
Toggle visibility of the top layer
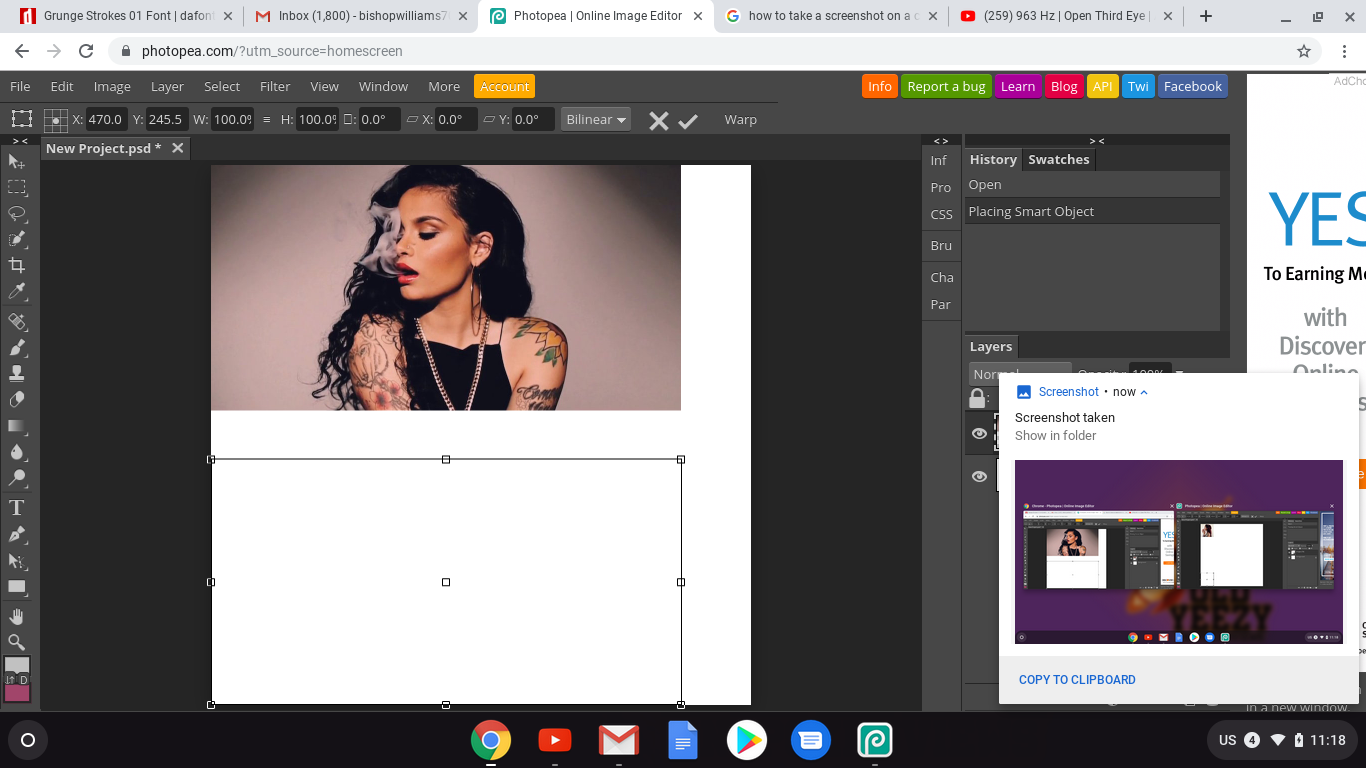click(x=979, y=433)
